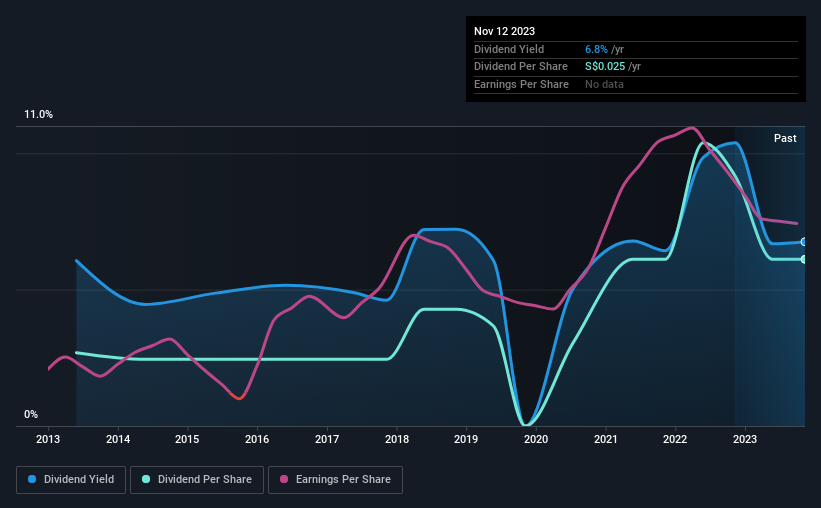Click the teal Dividend Per Share legend dot
Image resolution: width=821 pixels, height=508 pixels.
(146, 479)
